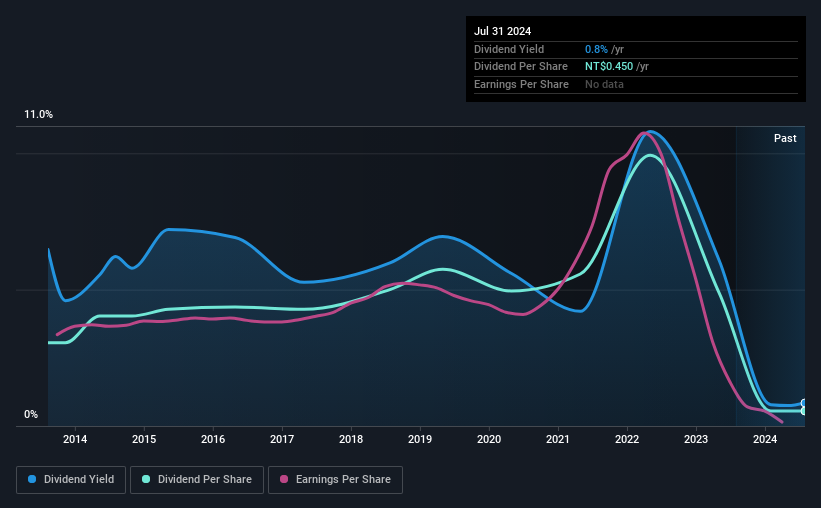
Task: Click the blue Dividend Yield legend dot
Action: [32, 479]
